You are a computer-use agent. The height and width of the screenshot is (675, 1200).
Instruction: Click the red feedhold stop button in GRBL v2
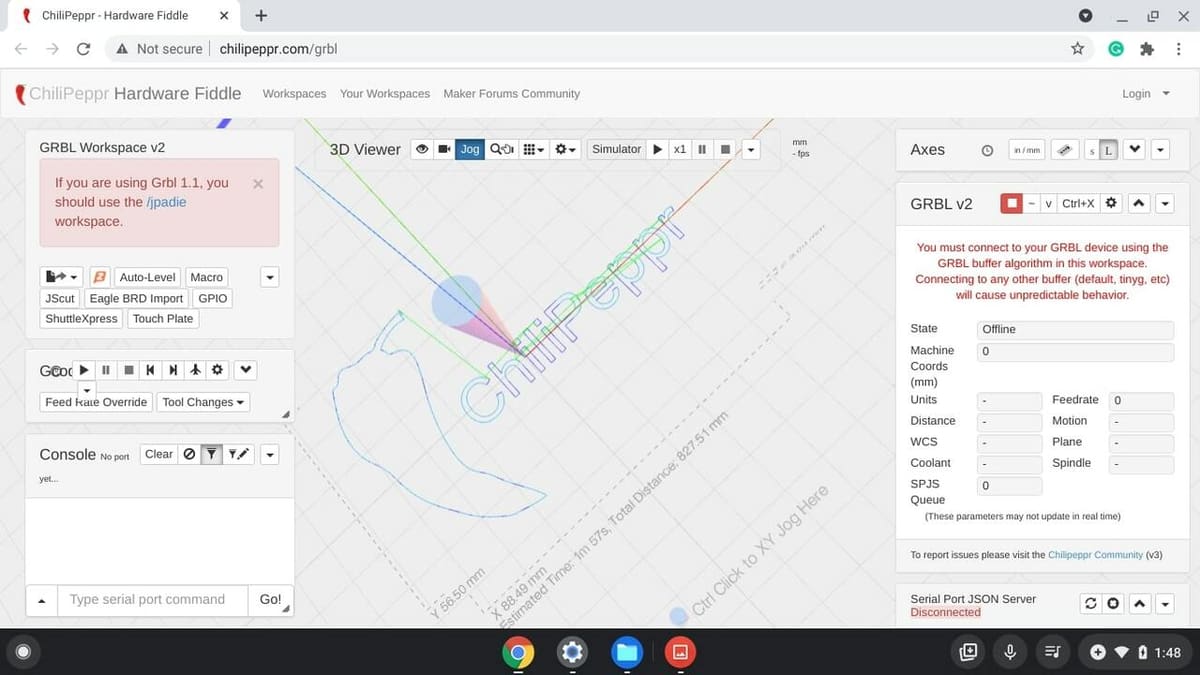pos(1012,203)
